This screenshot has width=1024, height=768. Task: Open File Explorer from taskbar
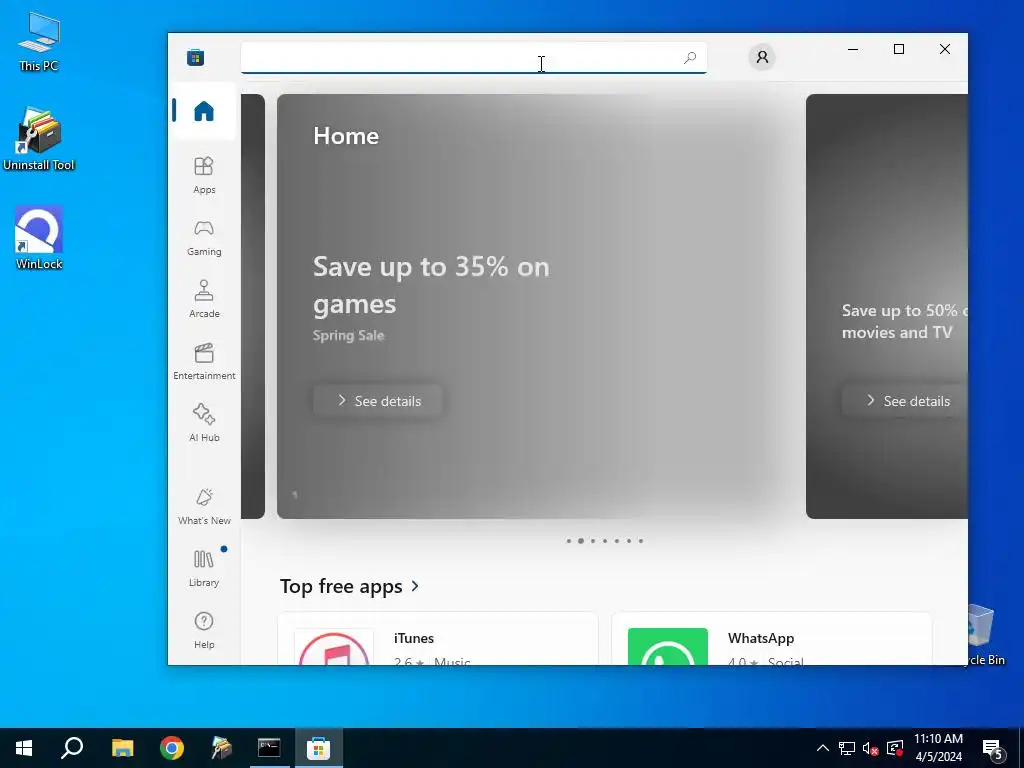[122, 748]
